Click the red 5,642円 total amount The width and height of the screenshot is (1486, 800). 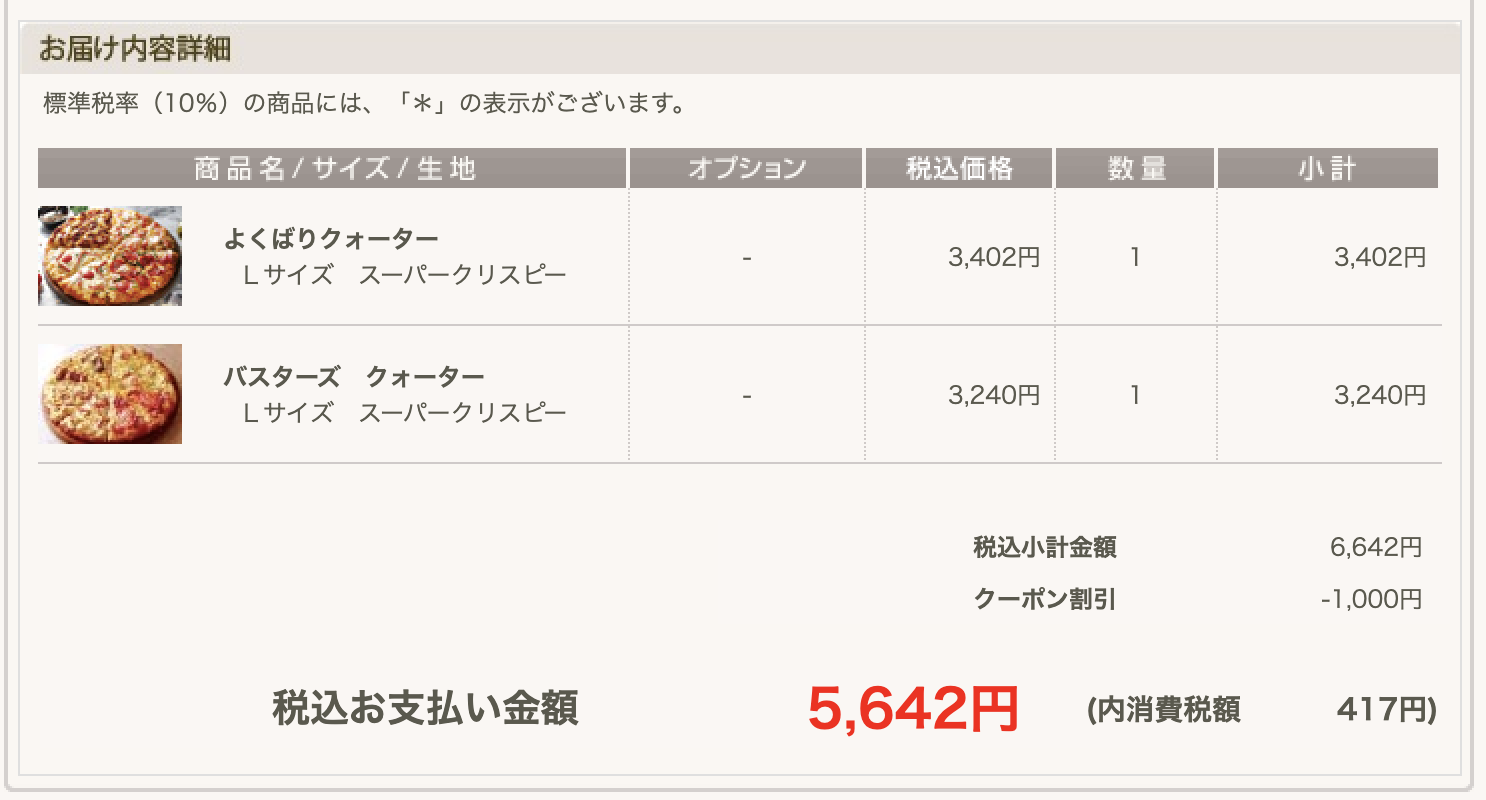point(913,709)
